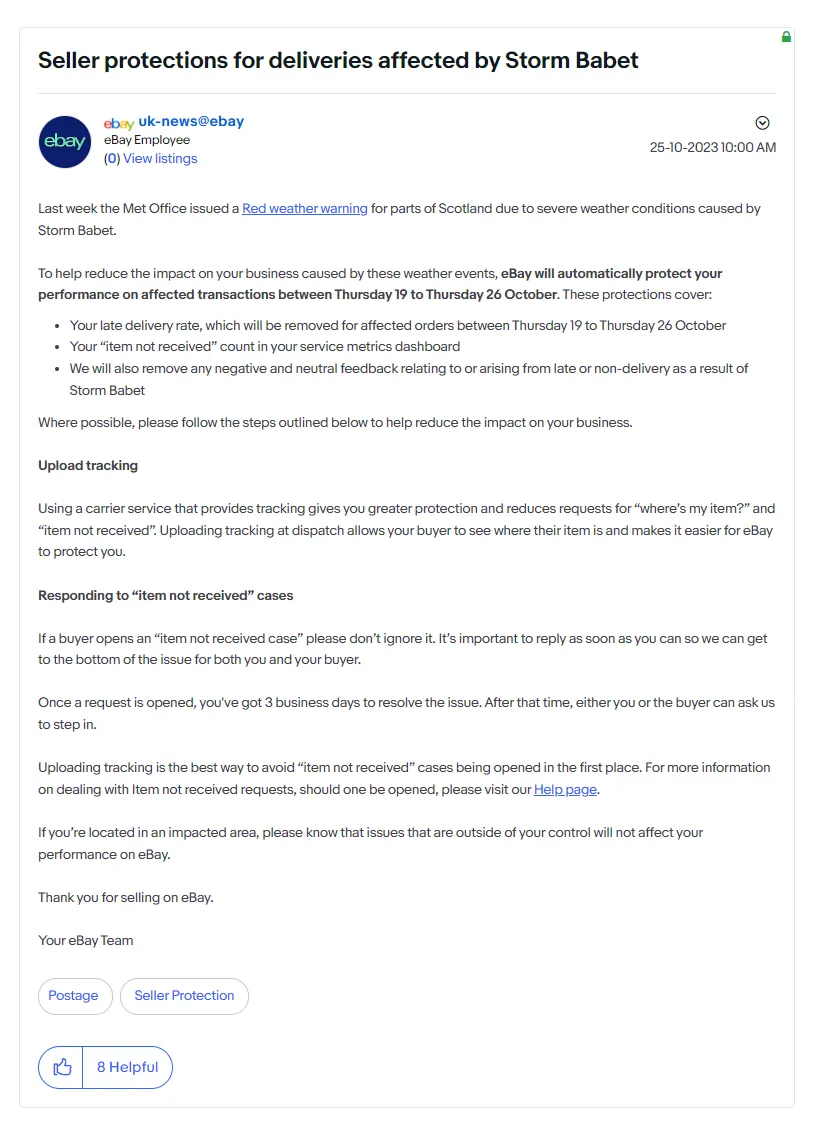Image resolution: width=817 pixels, height=1129 pixels.
Task: Click the Thank you for selling line
Action: click(126, 897)
